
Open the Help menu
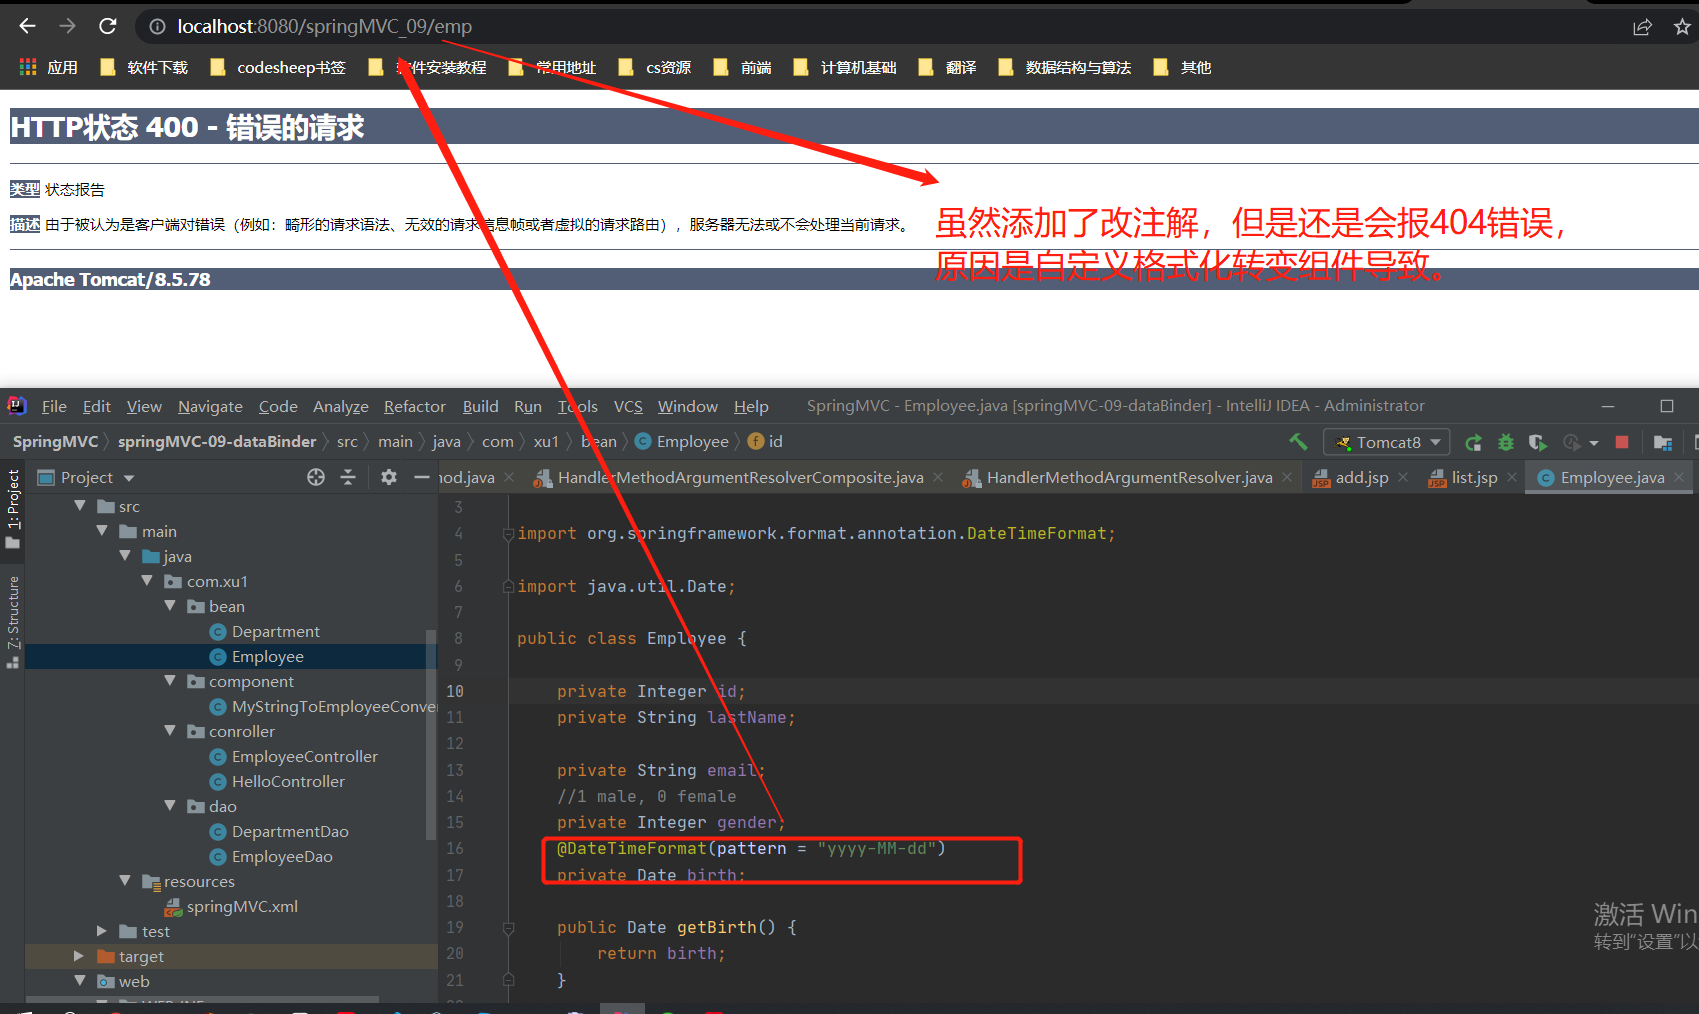click(x=751, y=406)
